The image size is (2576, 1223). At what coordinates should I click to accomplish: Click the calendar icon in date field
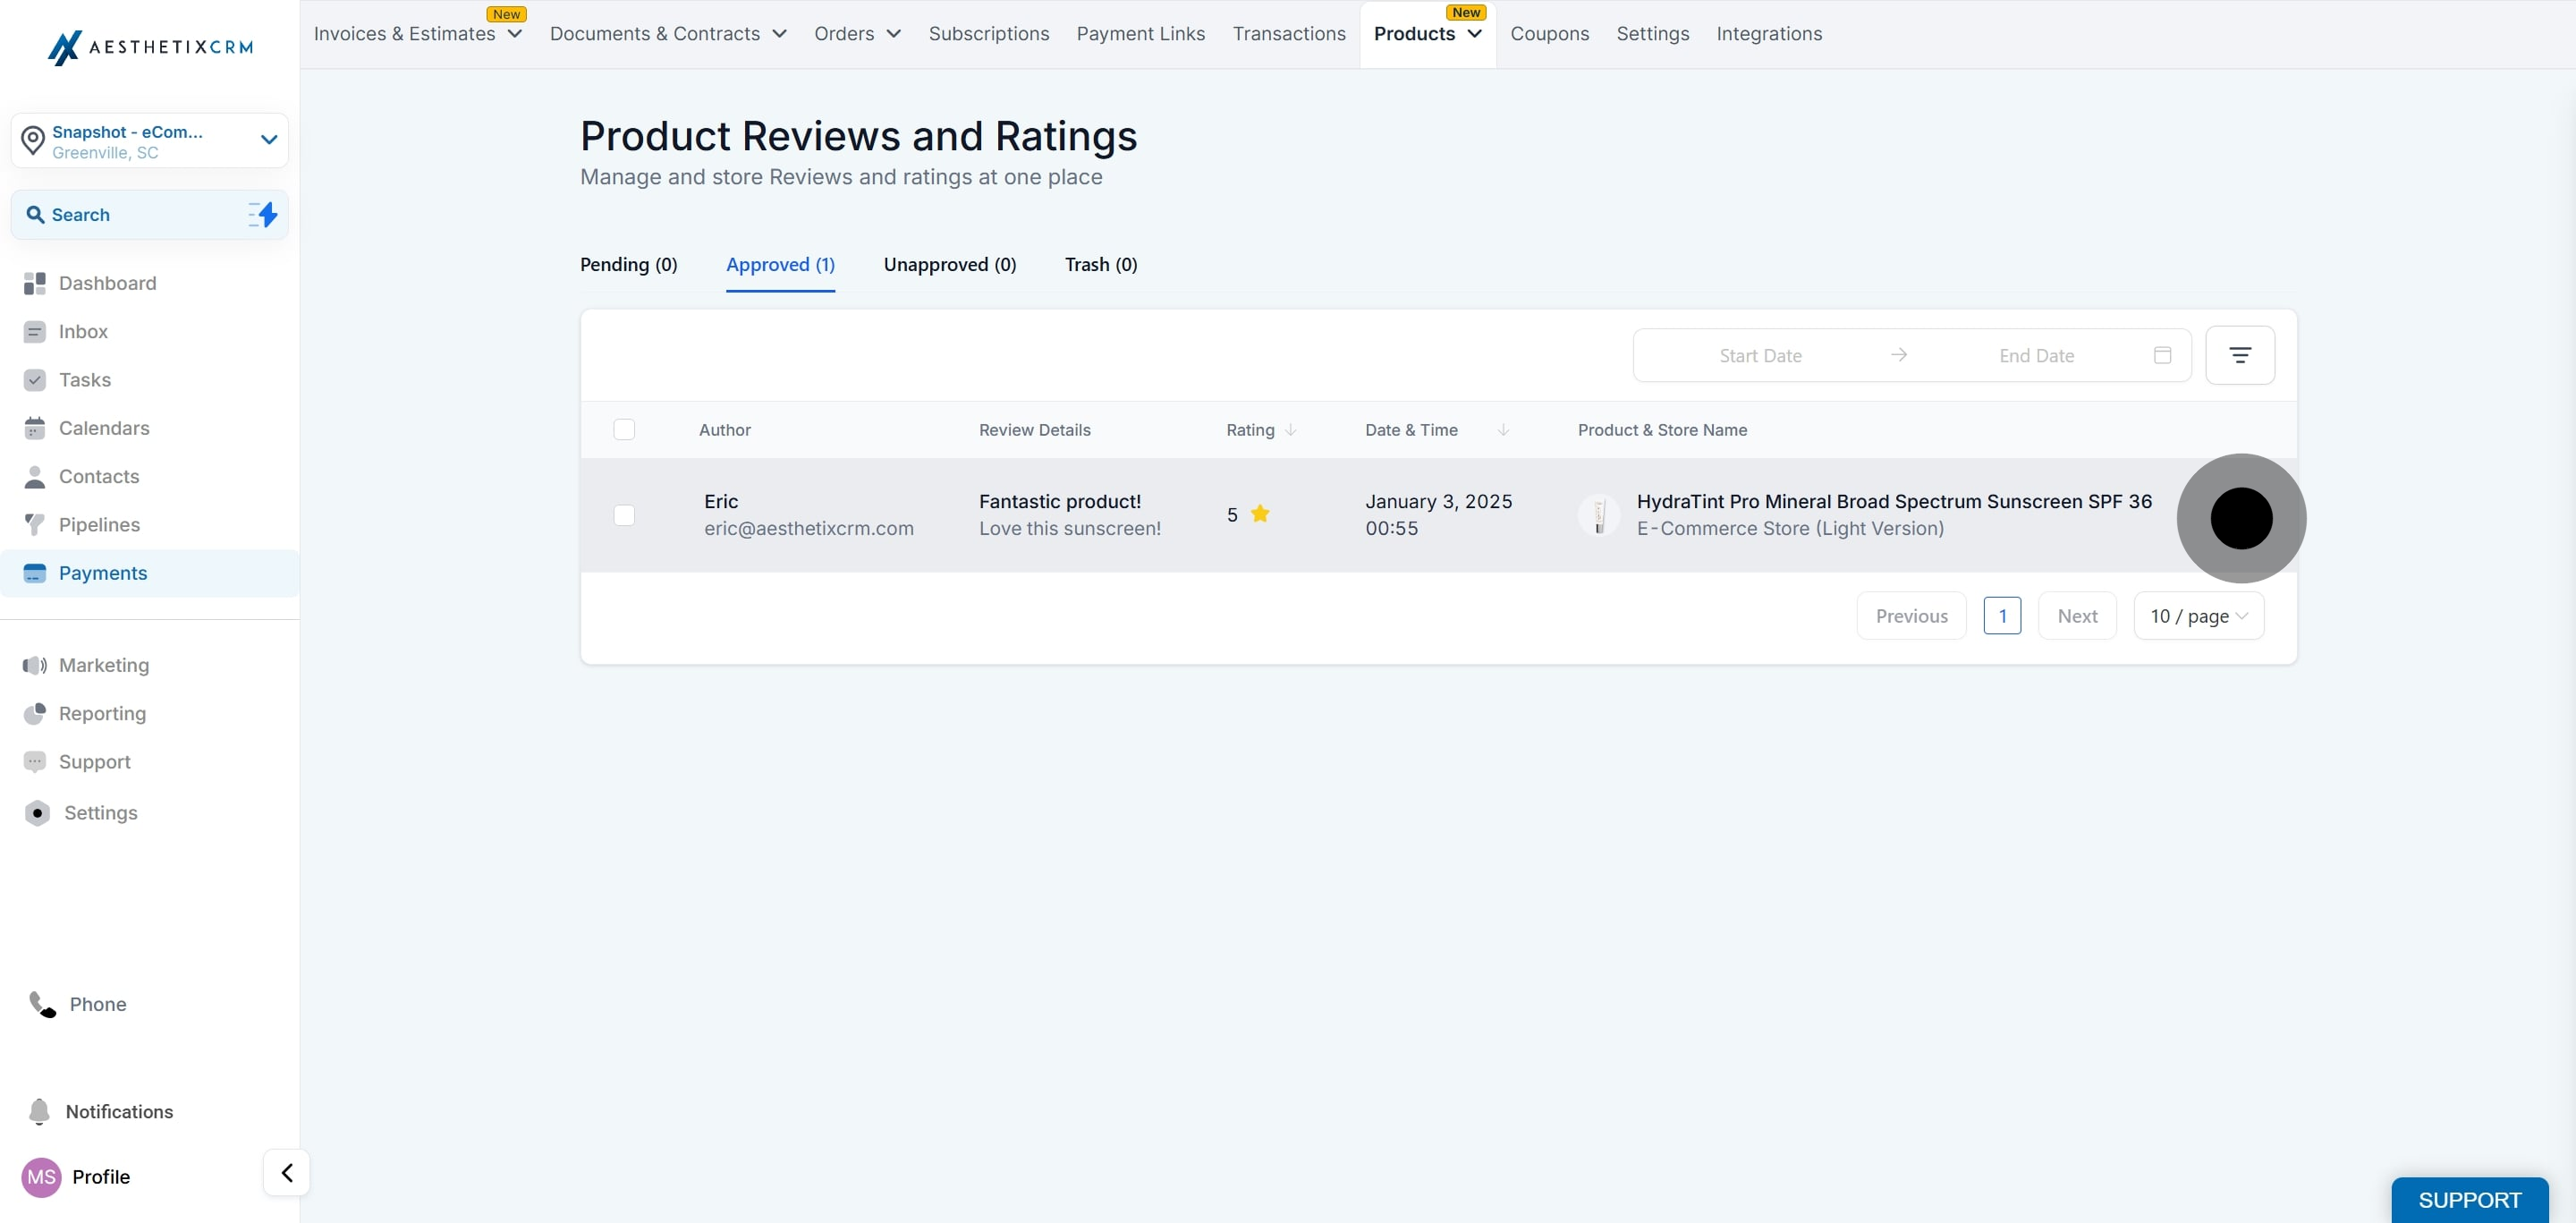click(2162, 355)
